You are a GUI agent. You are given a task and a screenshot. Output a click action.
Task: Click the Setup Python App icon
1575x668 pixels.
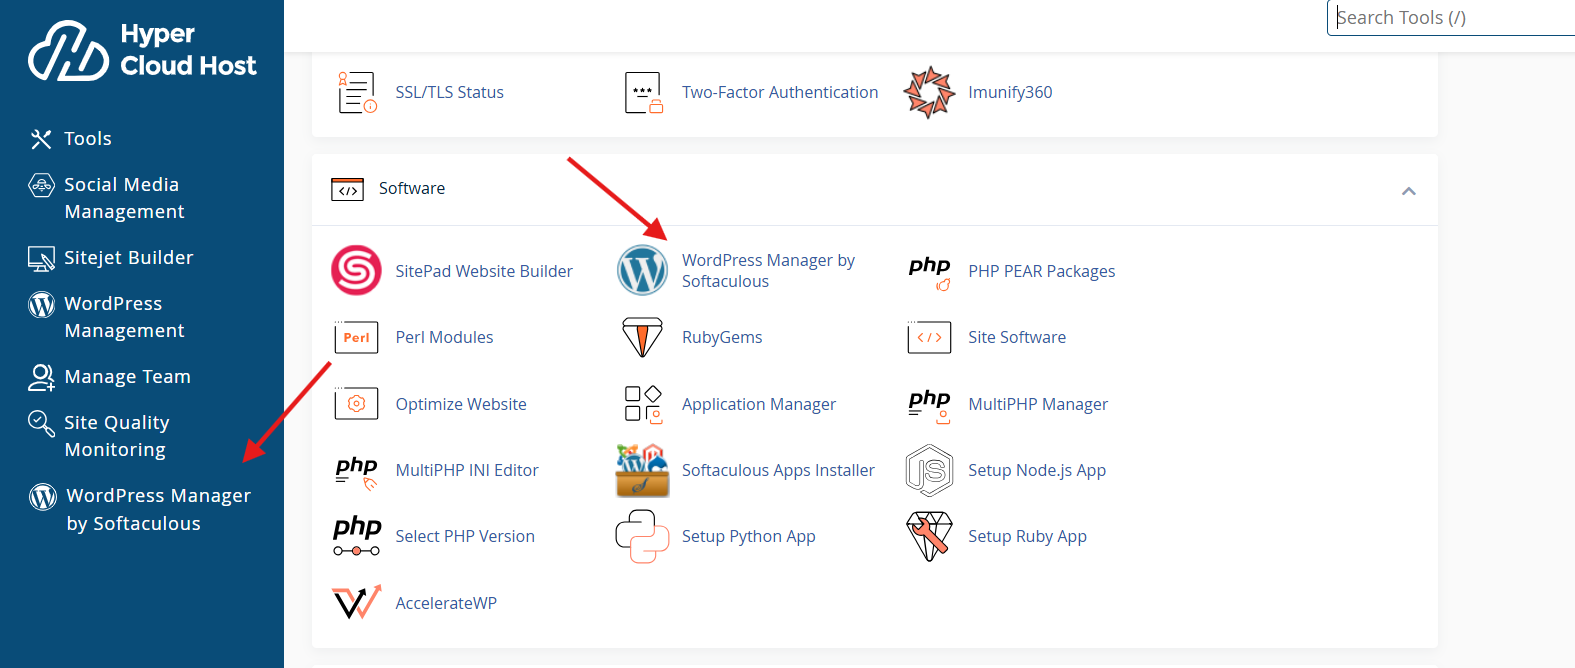coord(642,536)
